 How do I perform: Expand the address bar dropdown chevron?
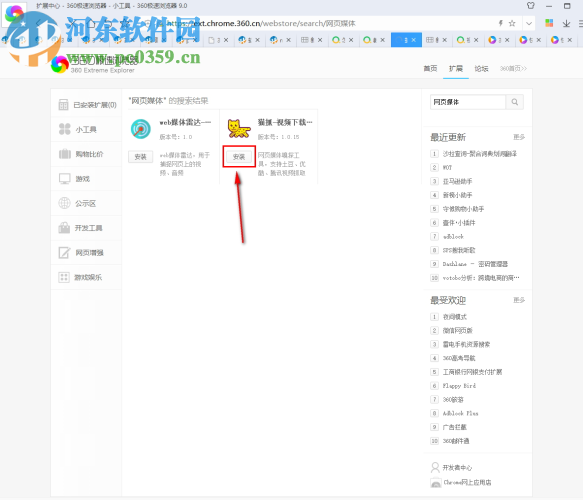click(x=529, y=23)
